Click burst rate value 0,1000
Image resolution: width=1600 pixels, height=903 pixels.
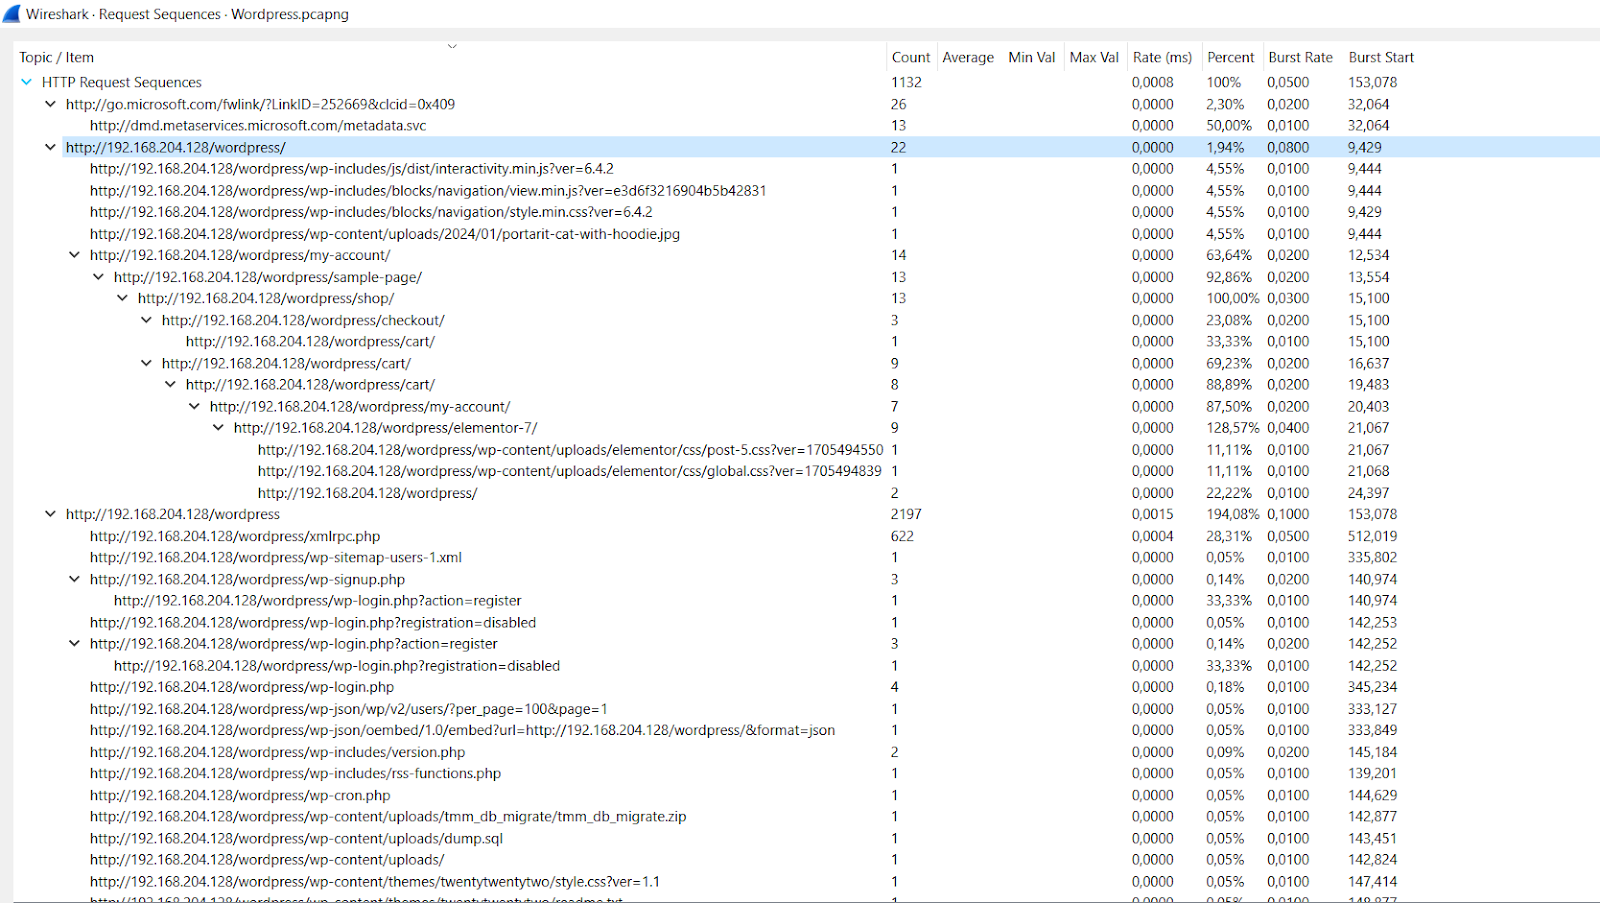1288,514
